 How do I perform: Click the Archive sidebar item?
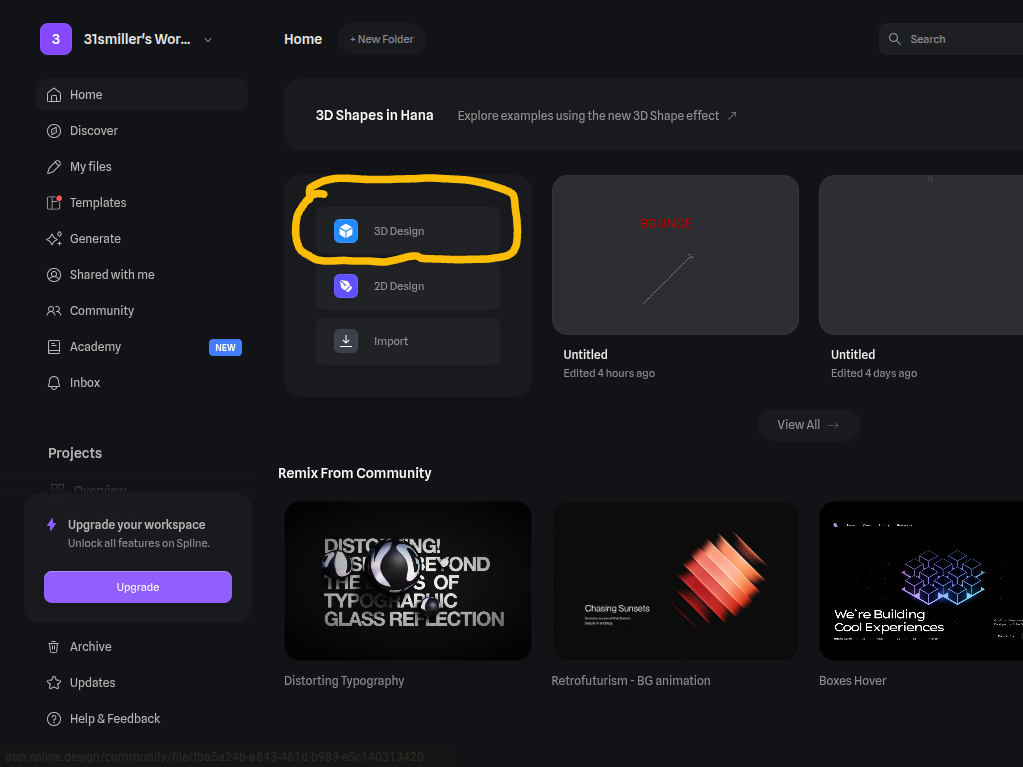142,647
